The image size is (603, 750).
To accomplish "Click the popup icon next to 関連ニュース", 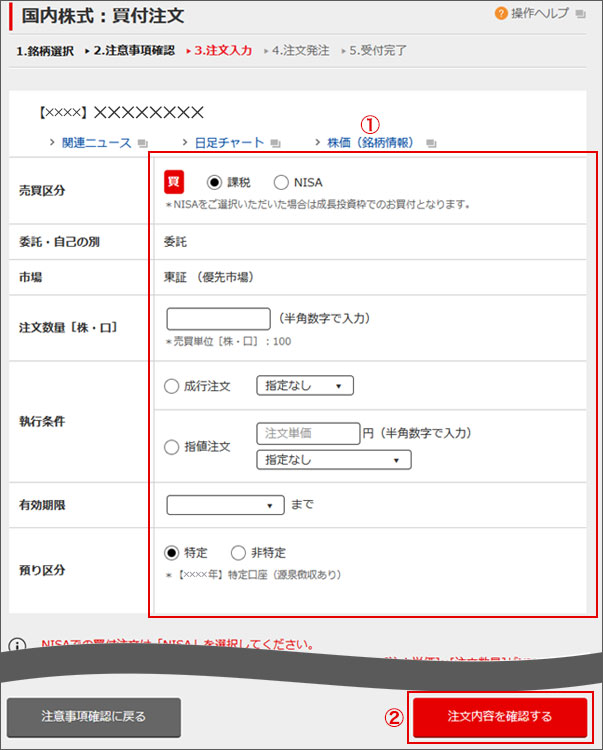I will [142, 144].
